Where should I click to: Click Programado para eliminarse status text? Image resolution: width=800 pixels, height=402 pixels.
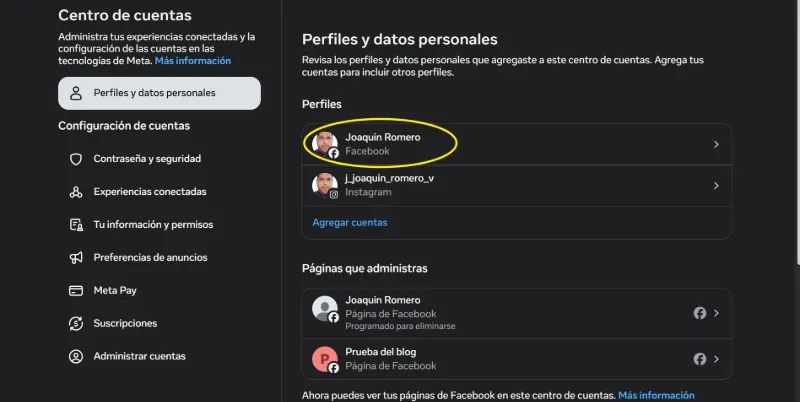click(400, 326)
